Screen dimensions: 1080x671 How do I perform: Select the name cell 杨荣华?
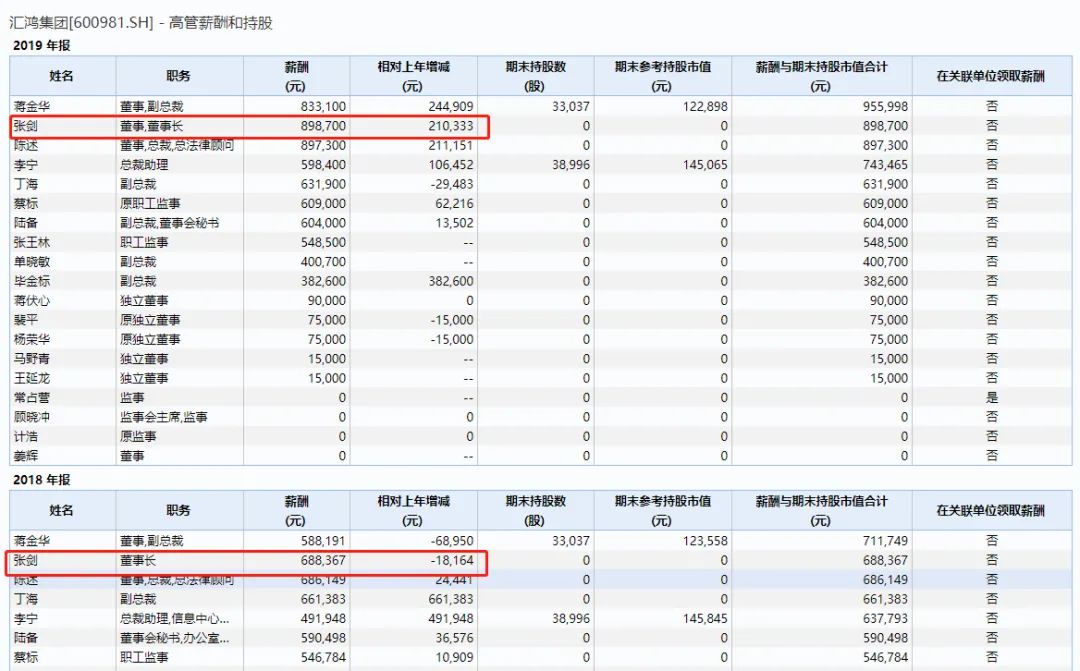pos(32,340)
